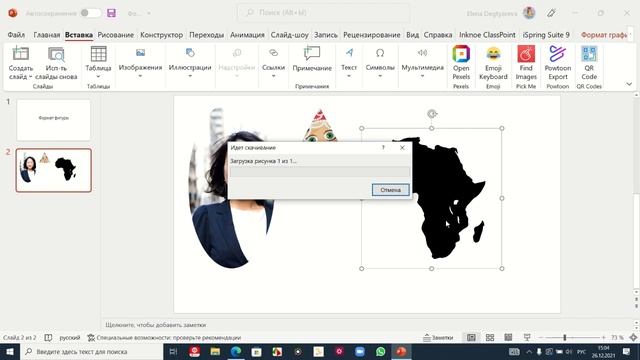Close the download dialog with X
640x360 pixels.
pos(402,148)
